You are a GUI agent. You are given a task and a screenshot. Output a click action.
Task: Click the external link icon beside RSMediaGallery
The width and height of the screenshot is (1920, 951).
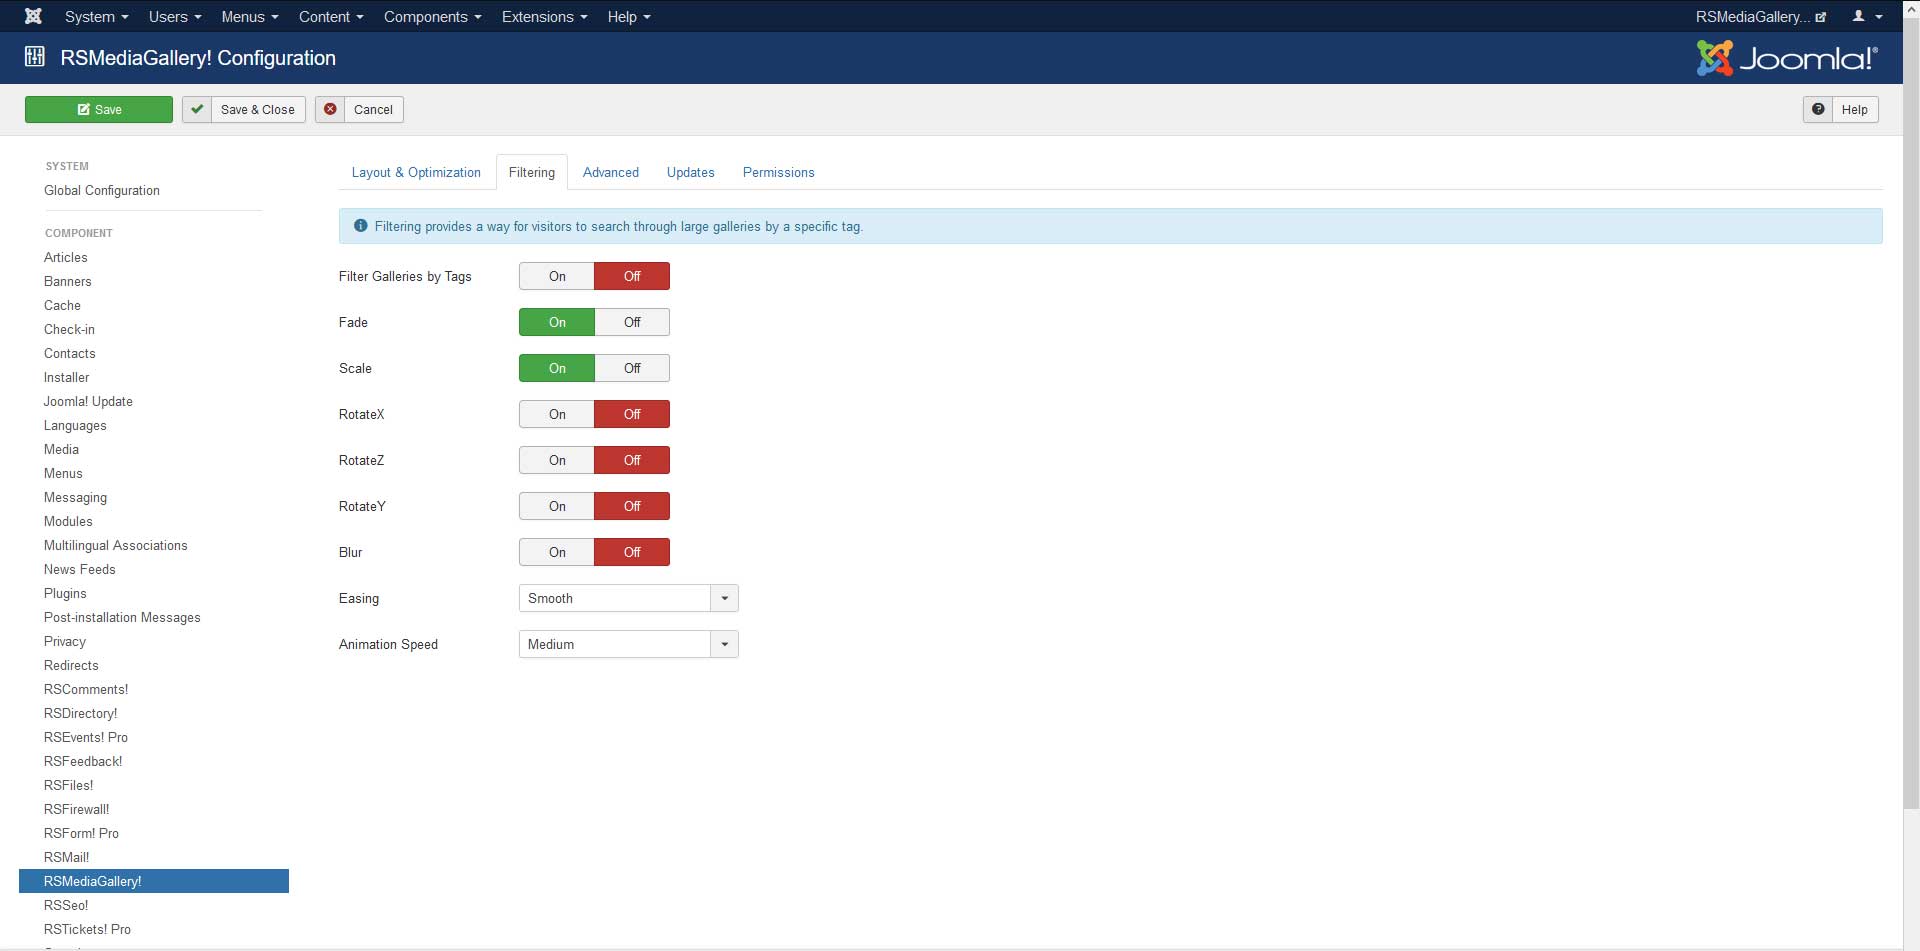click(x=1821, y=17)
